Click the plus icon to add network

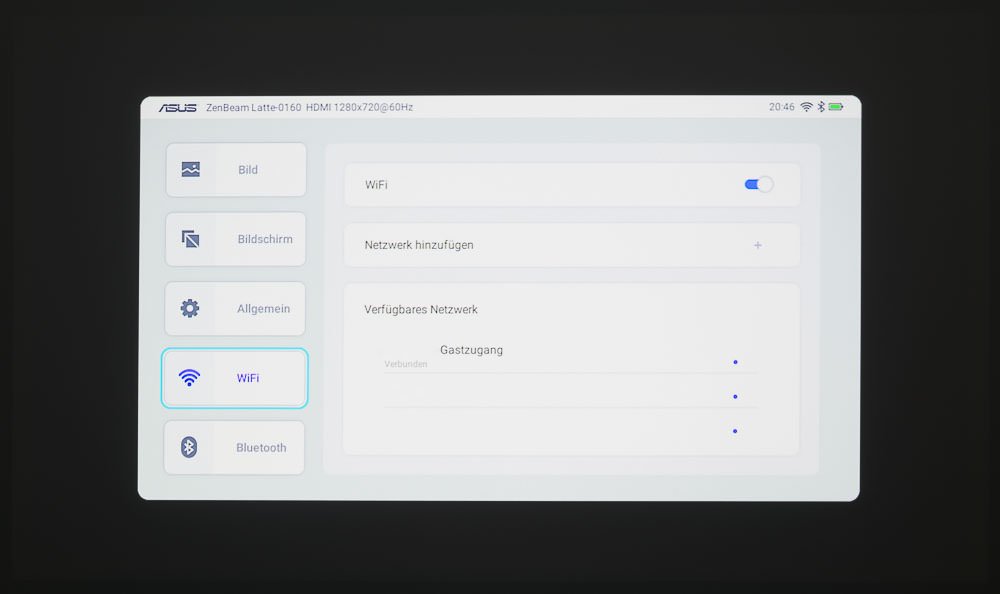(x=758, y=245)
